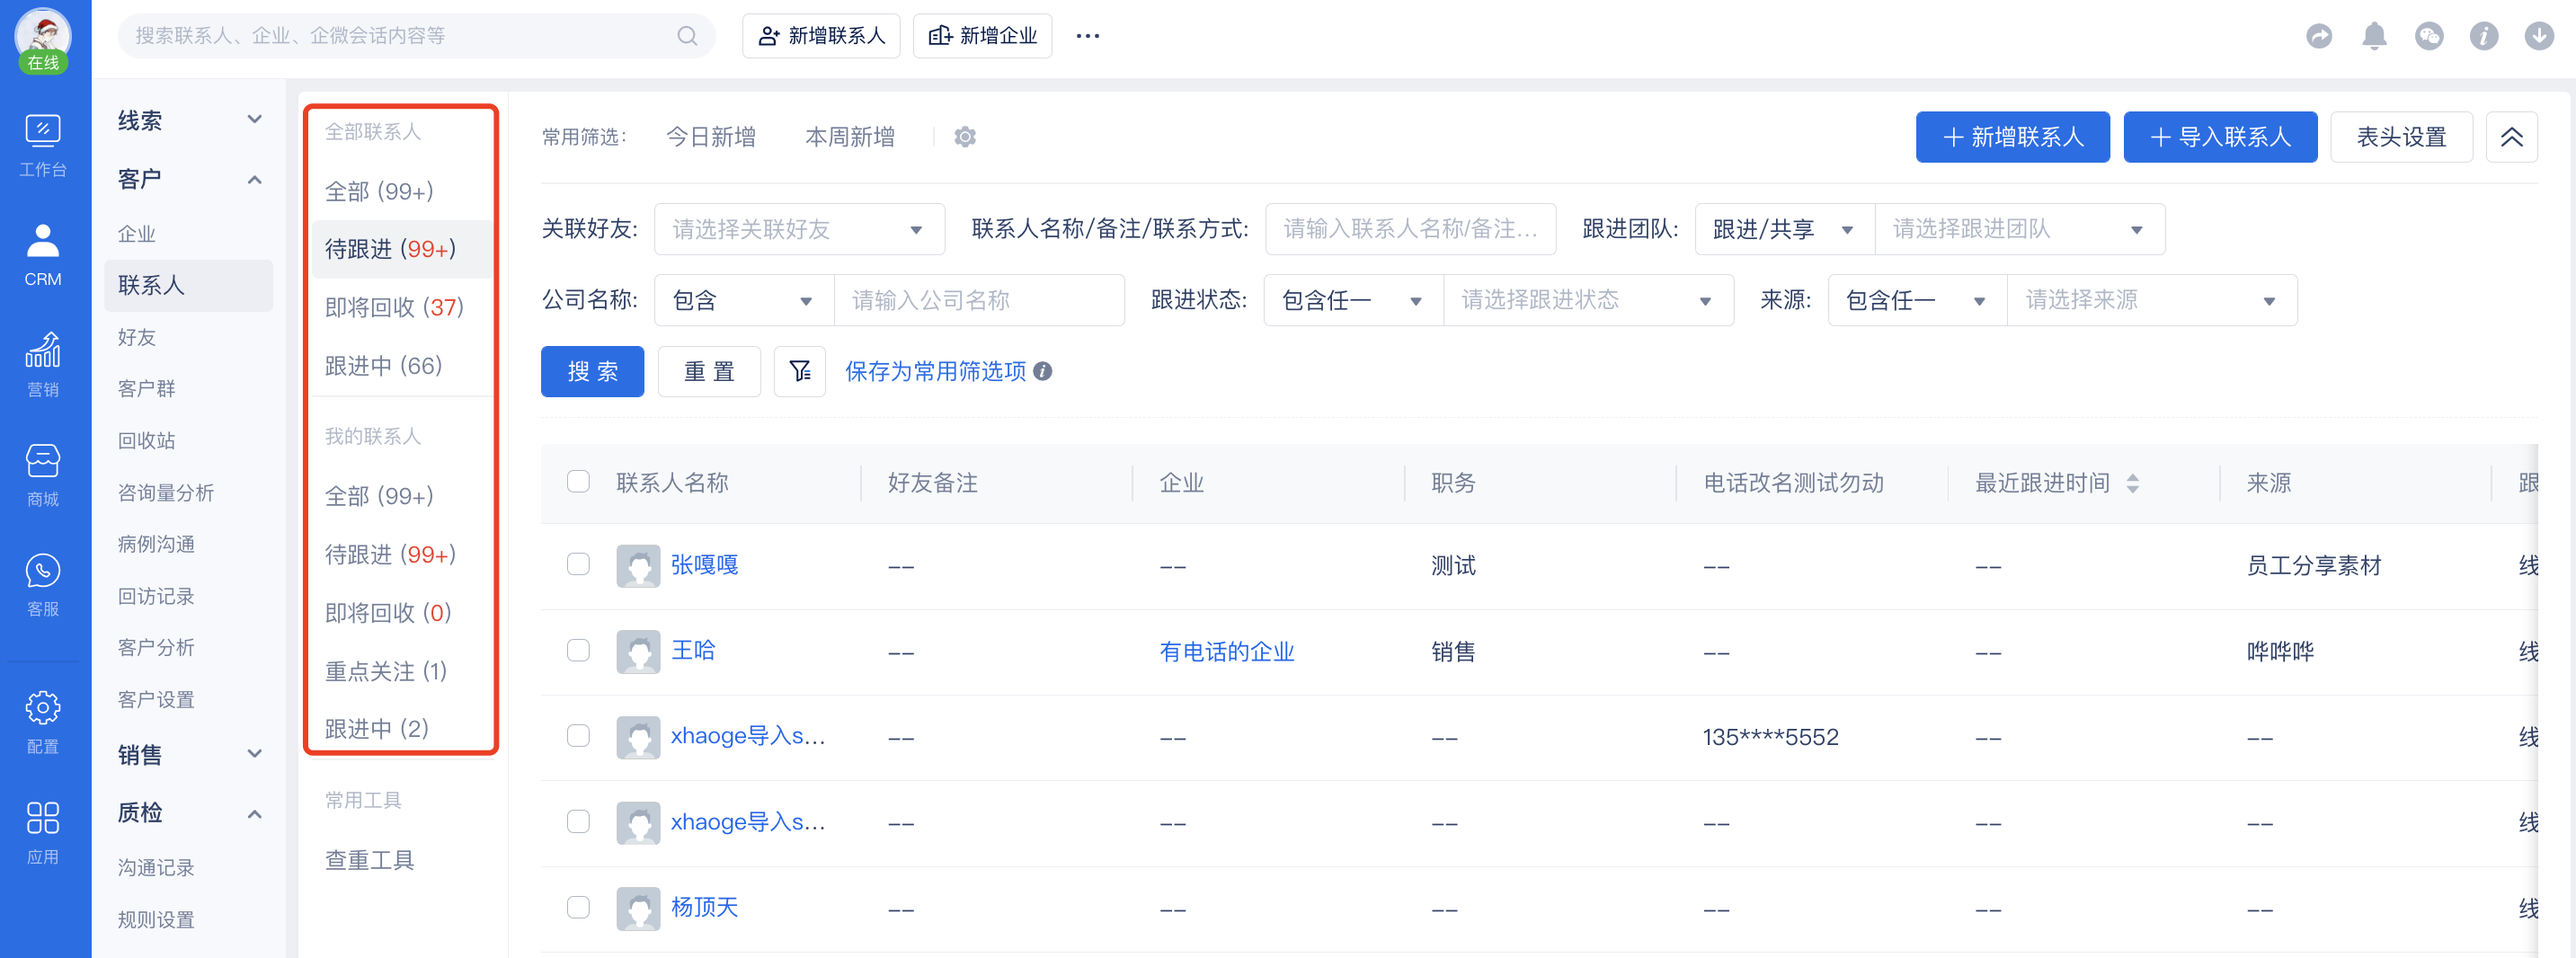Open the 跟进/共享 dropdown
This screenshot has height=958, width=2576.
point(1784,230)
